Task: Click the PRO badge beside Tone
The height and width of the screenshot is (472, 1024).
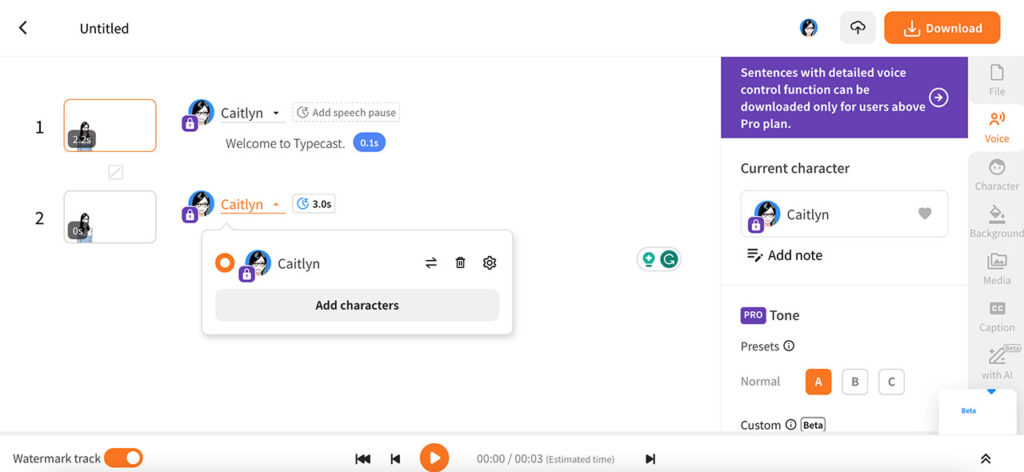Action: (753, 315)
